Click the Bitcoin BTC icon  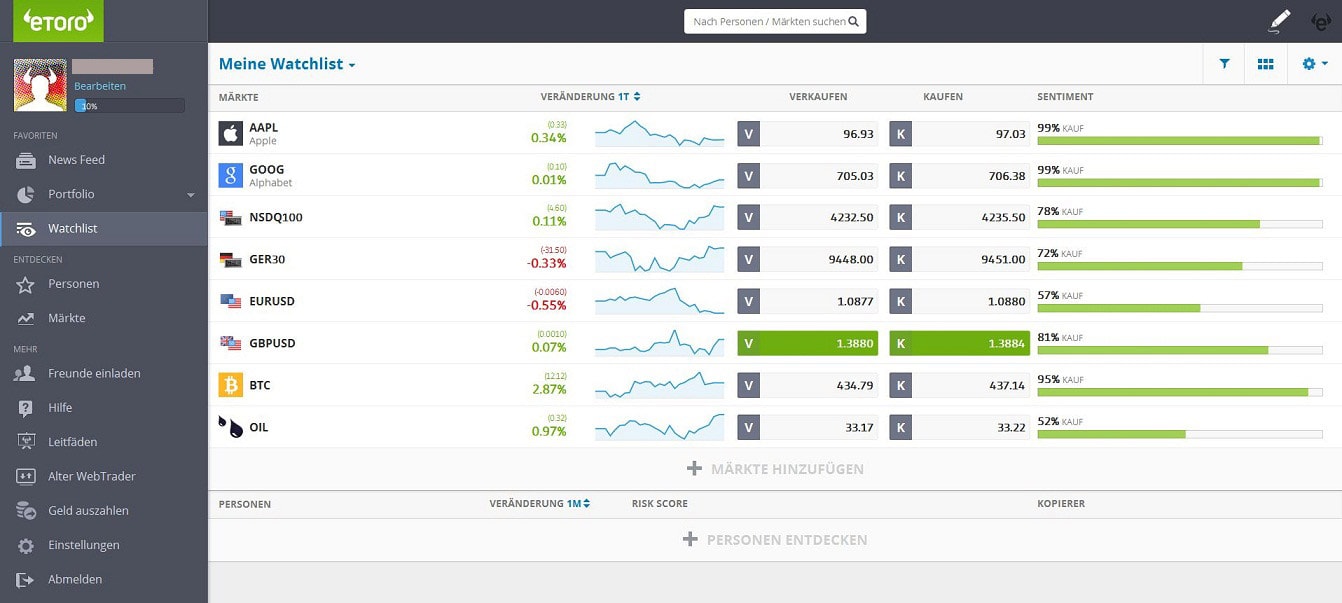[231, 385]
